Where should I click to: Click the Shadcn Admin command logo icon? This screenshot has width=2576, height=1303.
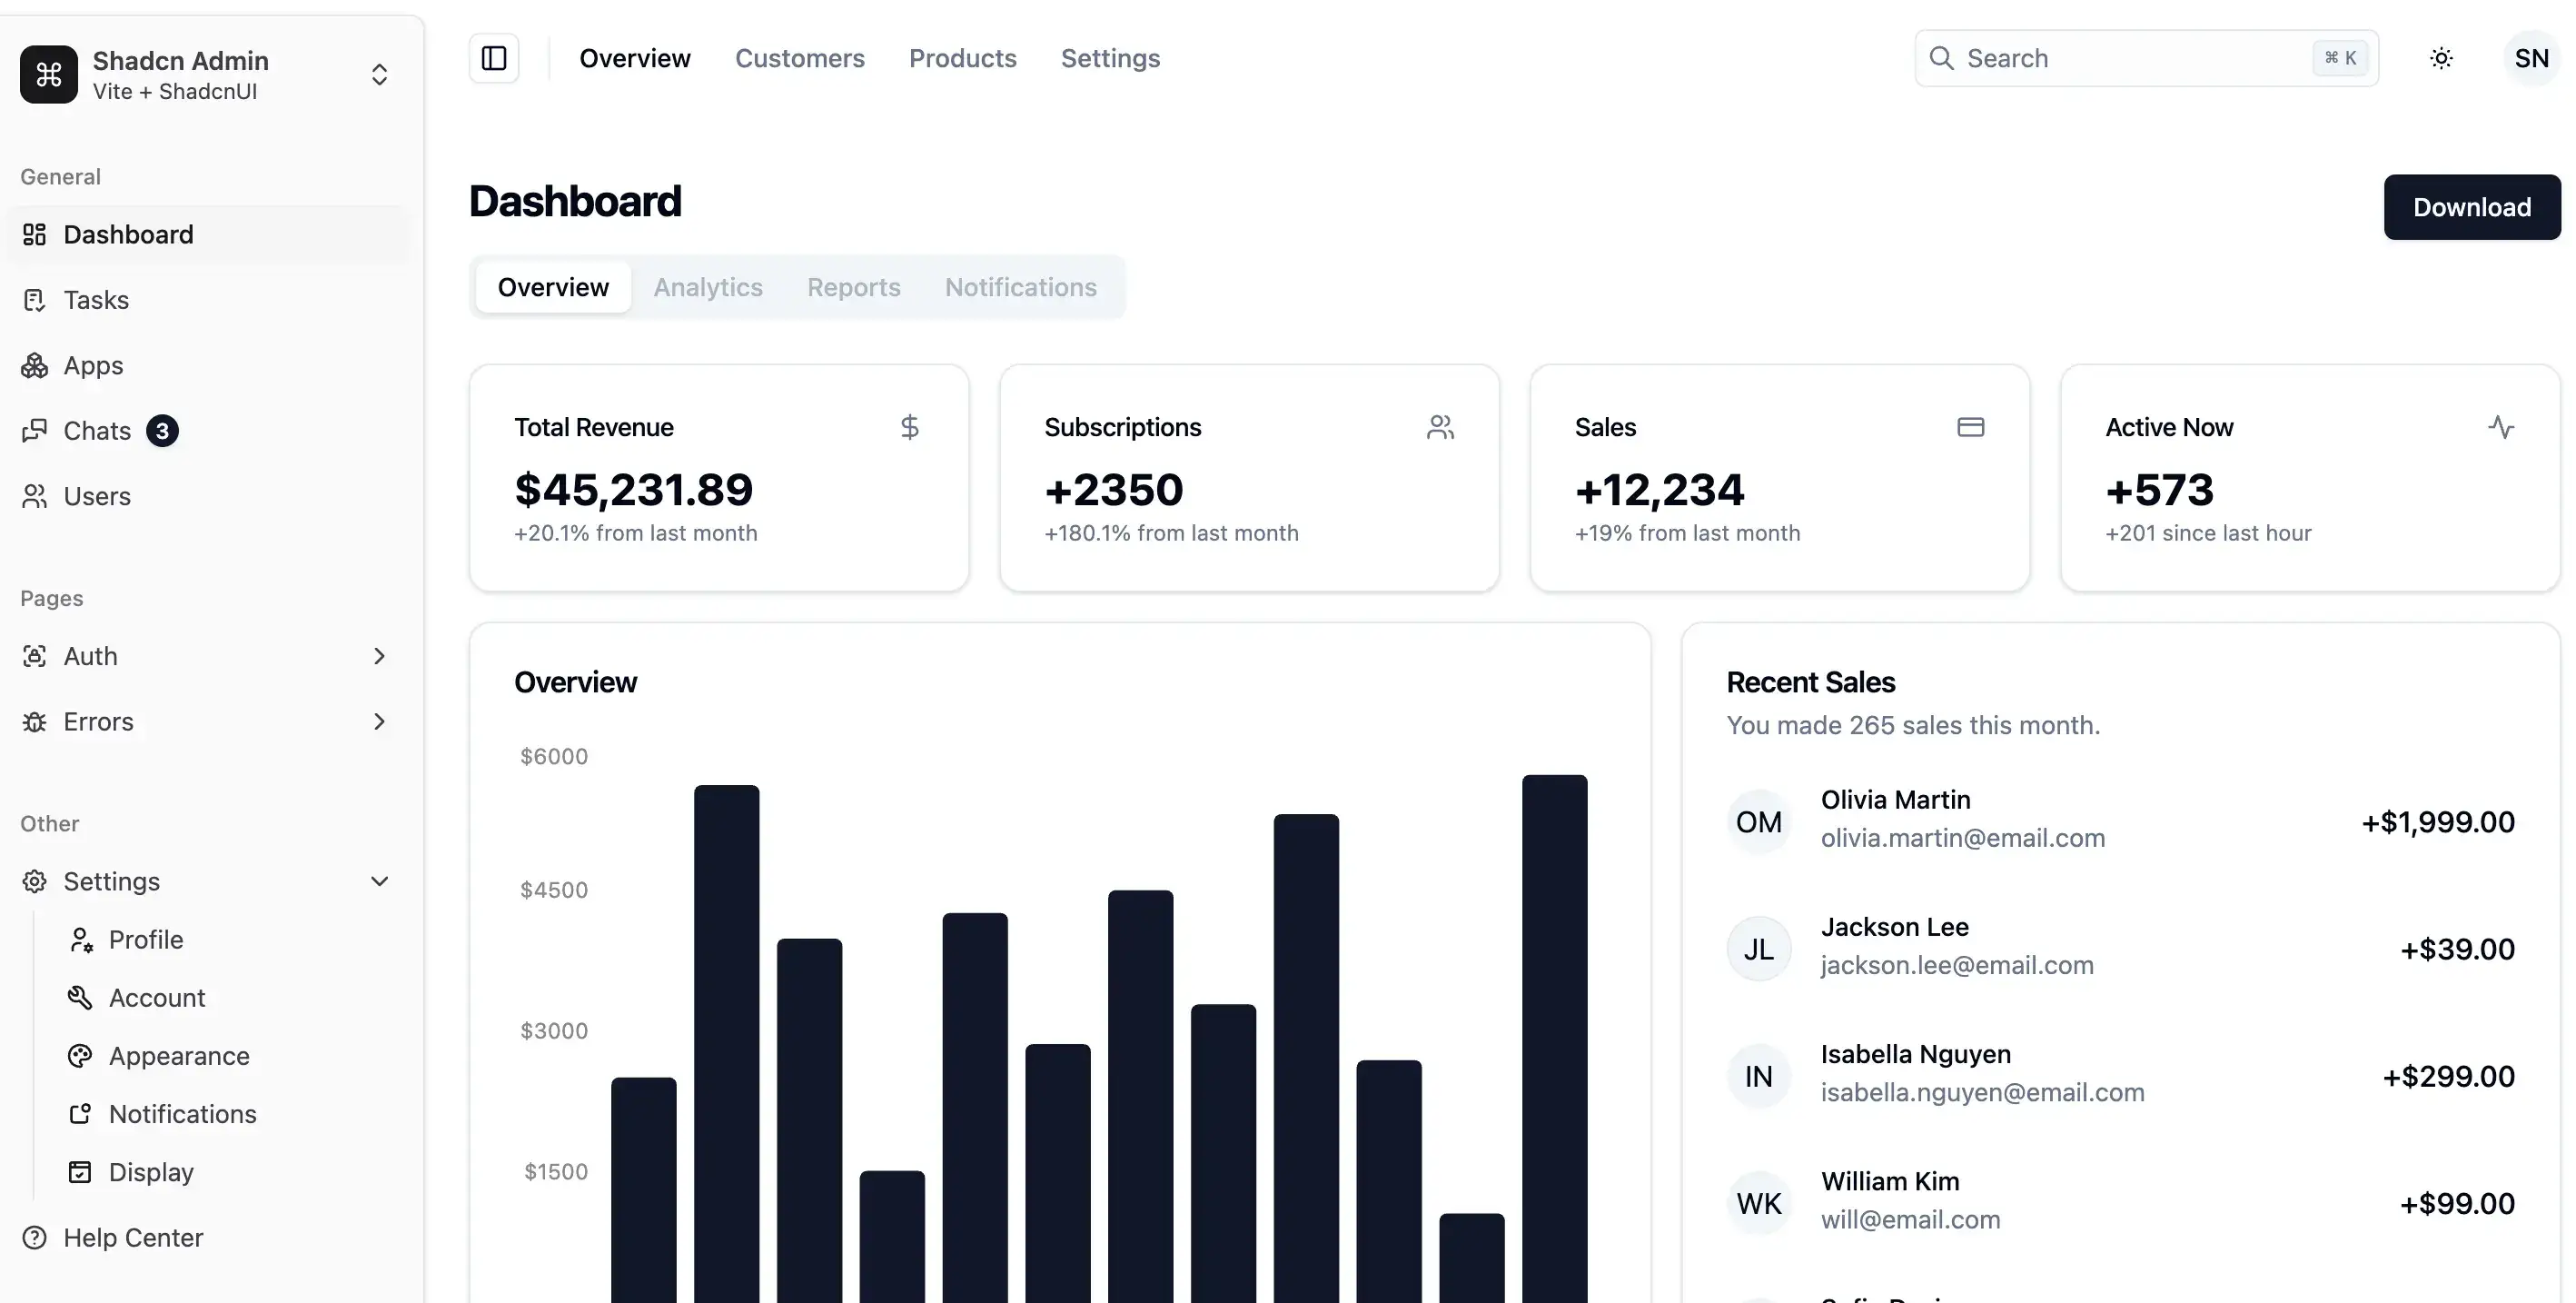[48, 74]
